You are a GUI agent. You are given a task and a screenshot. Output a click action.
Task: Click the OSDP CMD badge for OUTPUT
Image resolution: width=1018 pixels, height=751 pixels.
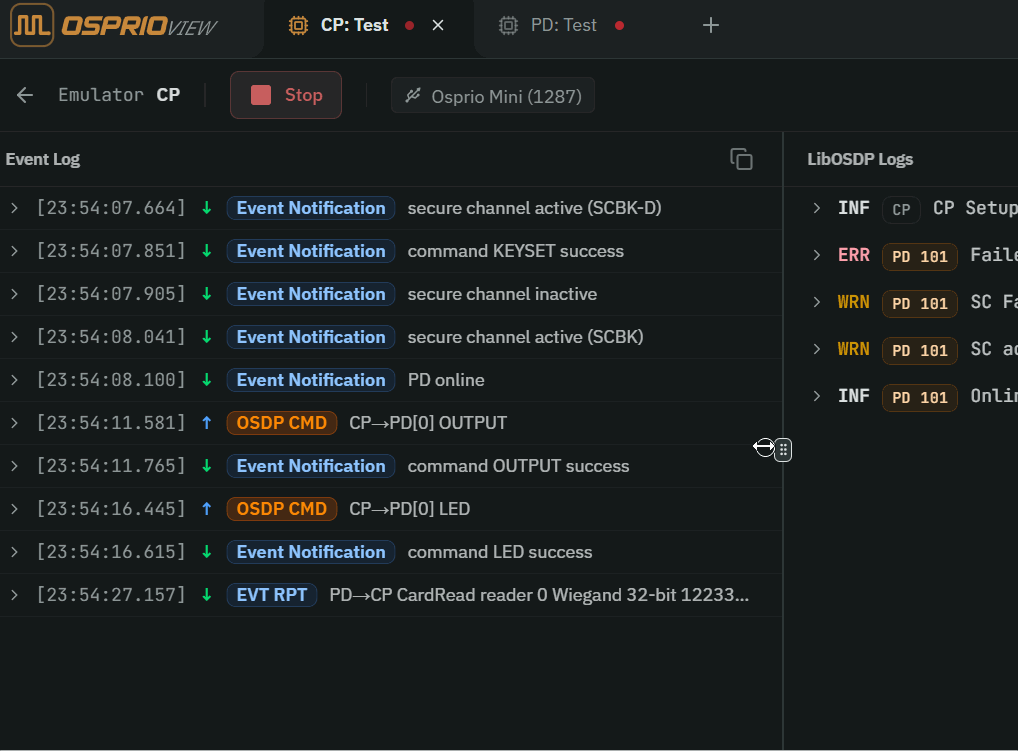(282, 423)
